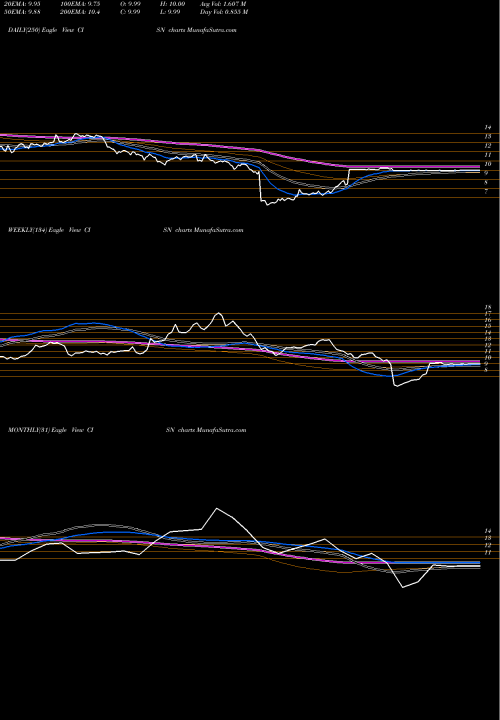500x720 pixels.
Task: Click the 200EMA value readout
Action: tap(79, 12)
